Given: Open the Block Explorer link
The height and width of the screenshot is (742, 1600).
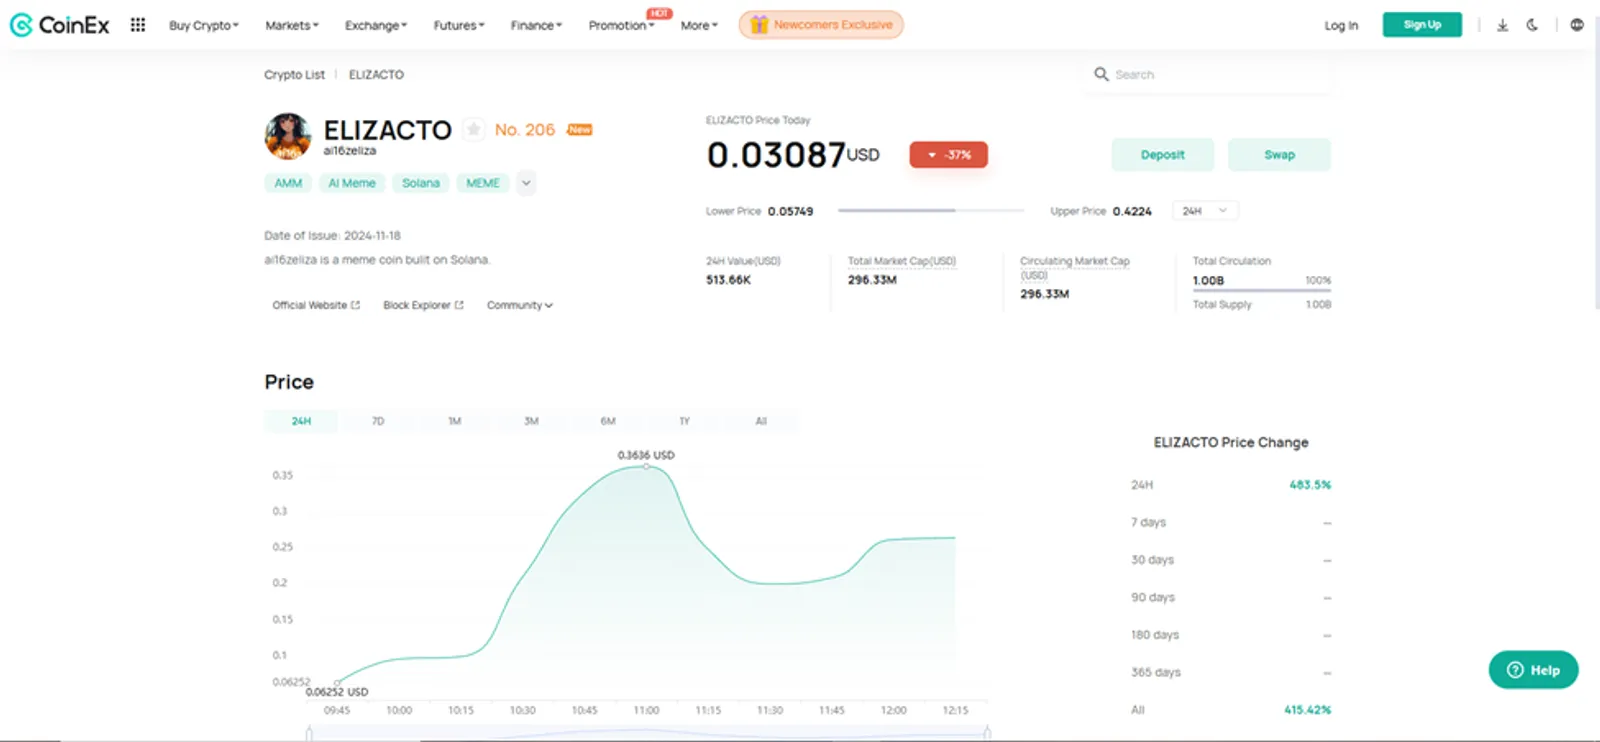Looking at the screenshot, I should click(x=423, y=305).
